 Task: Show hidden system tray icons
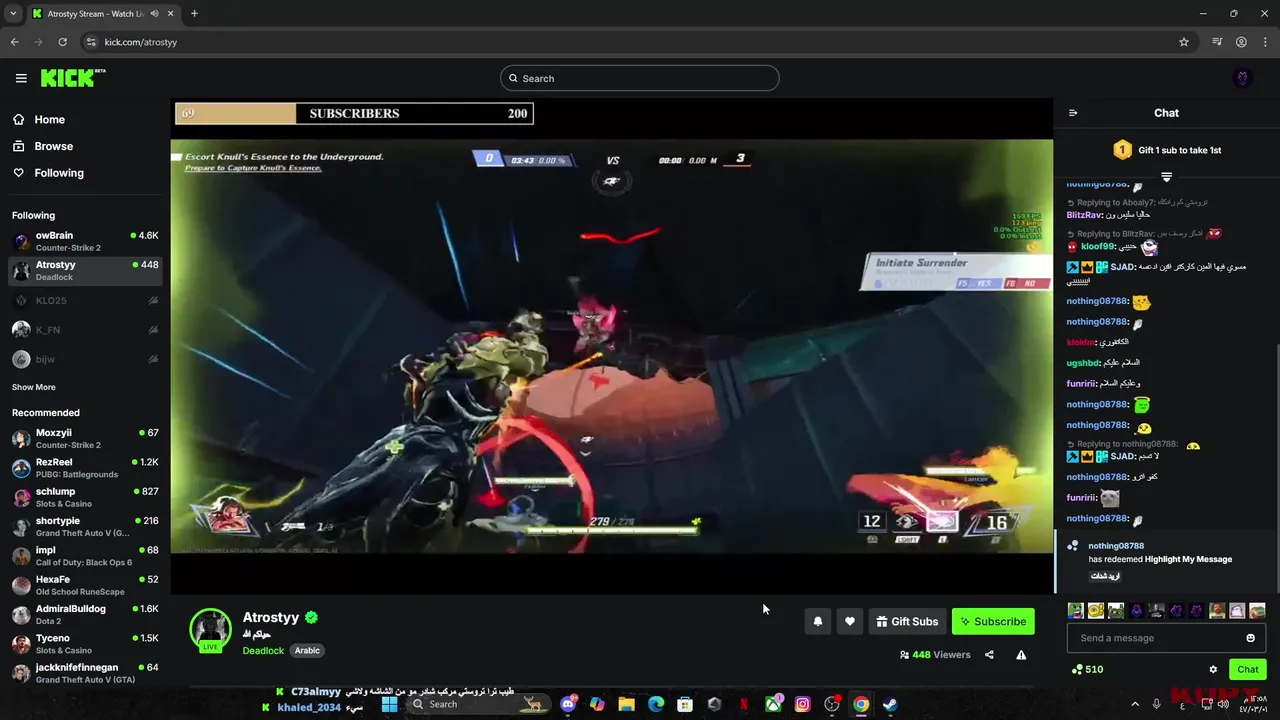[x=1135, y=704]
